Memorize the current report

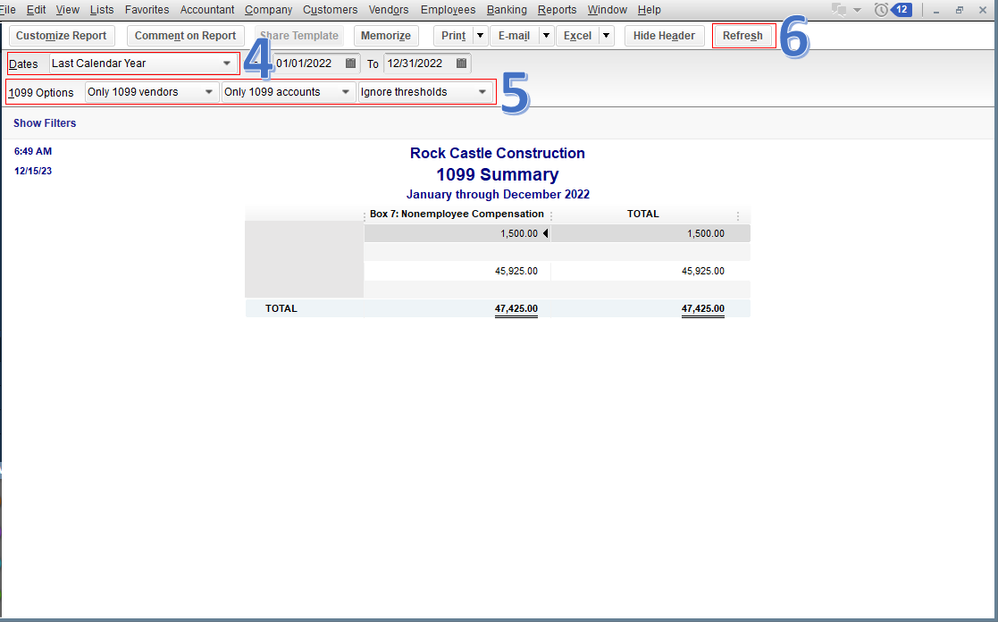pyautogui.click(x=386, y=36)
